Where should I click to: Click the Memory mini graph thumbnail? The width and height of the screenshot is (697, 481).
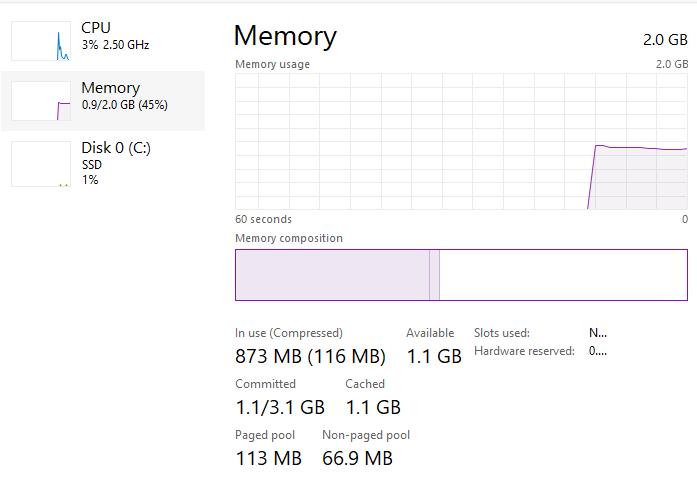[x=41, y=101]
